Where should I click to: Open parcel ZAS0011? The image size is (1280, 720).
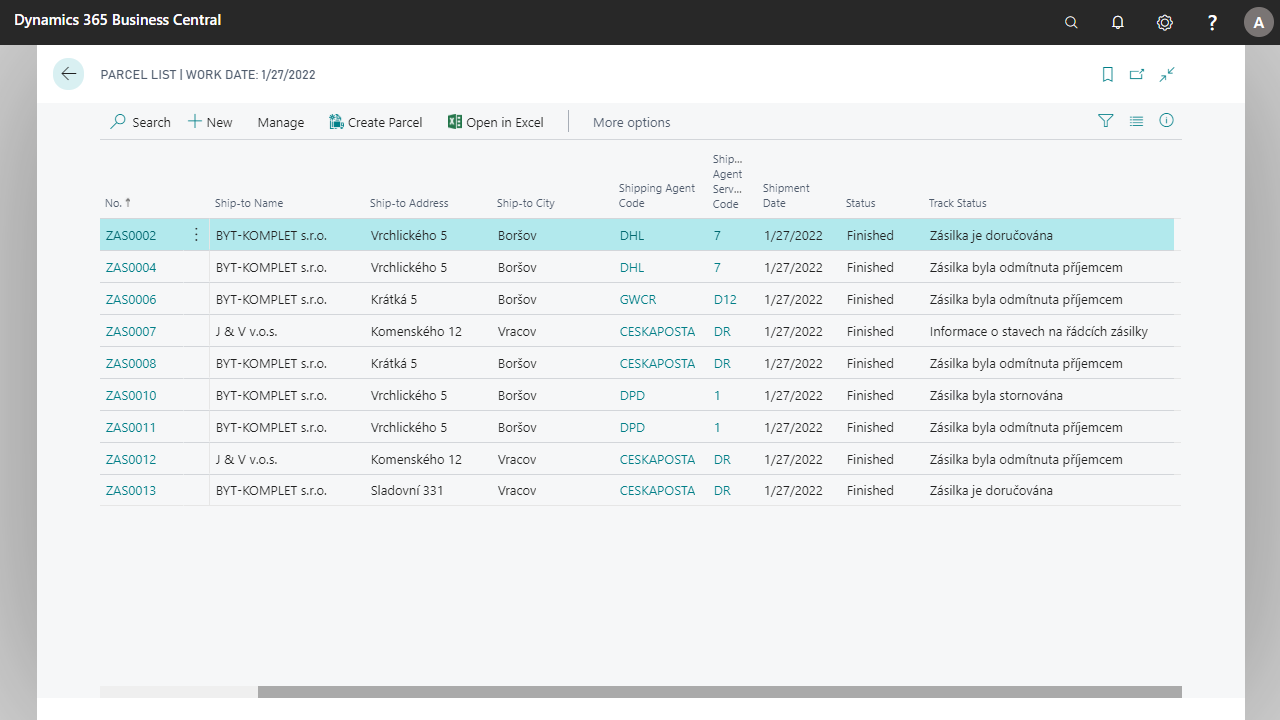(131, 428)
